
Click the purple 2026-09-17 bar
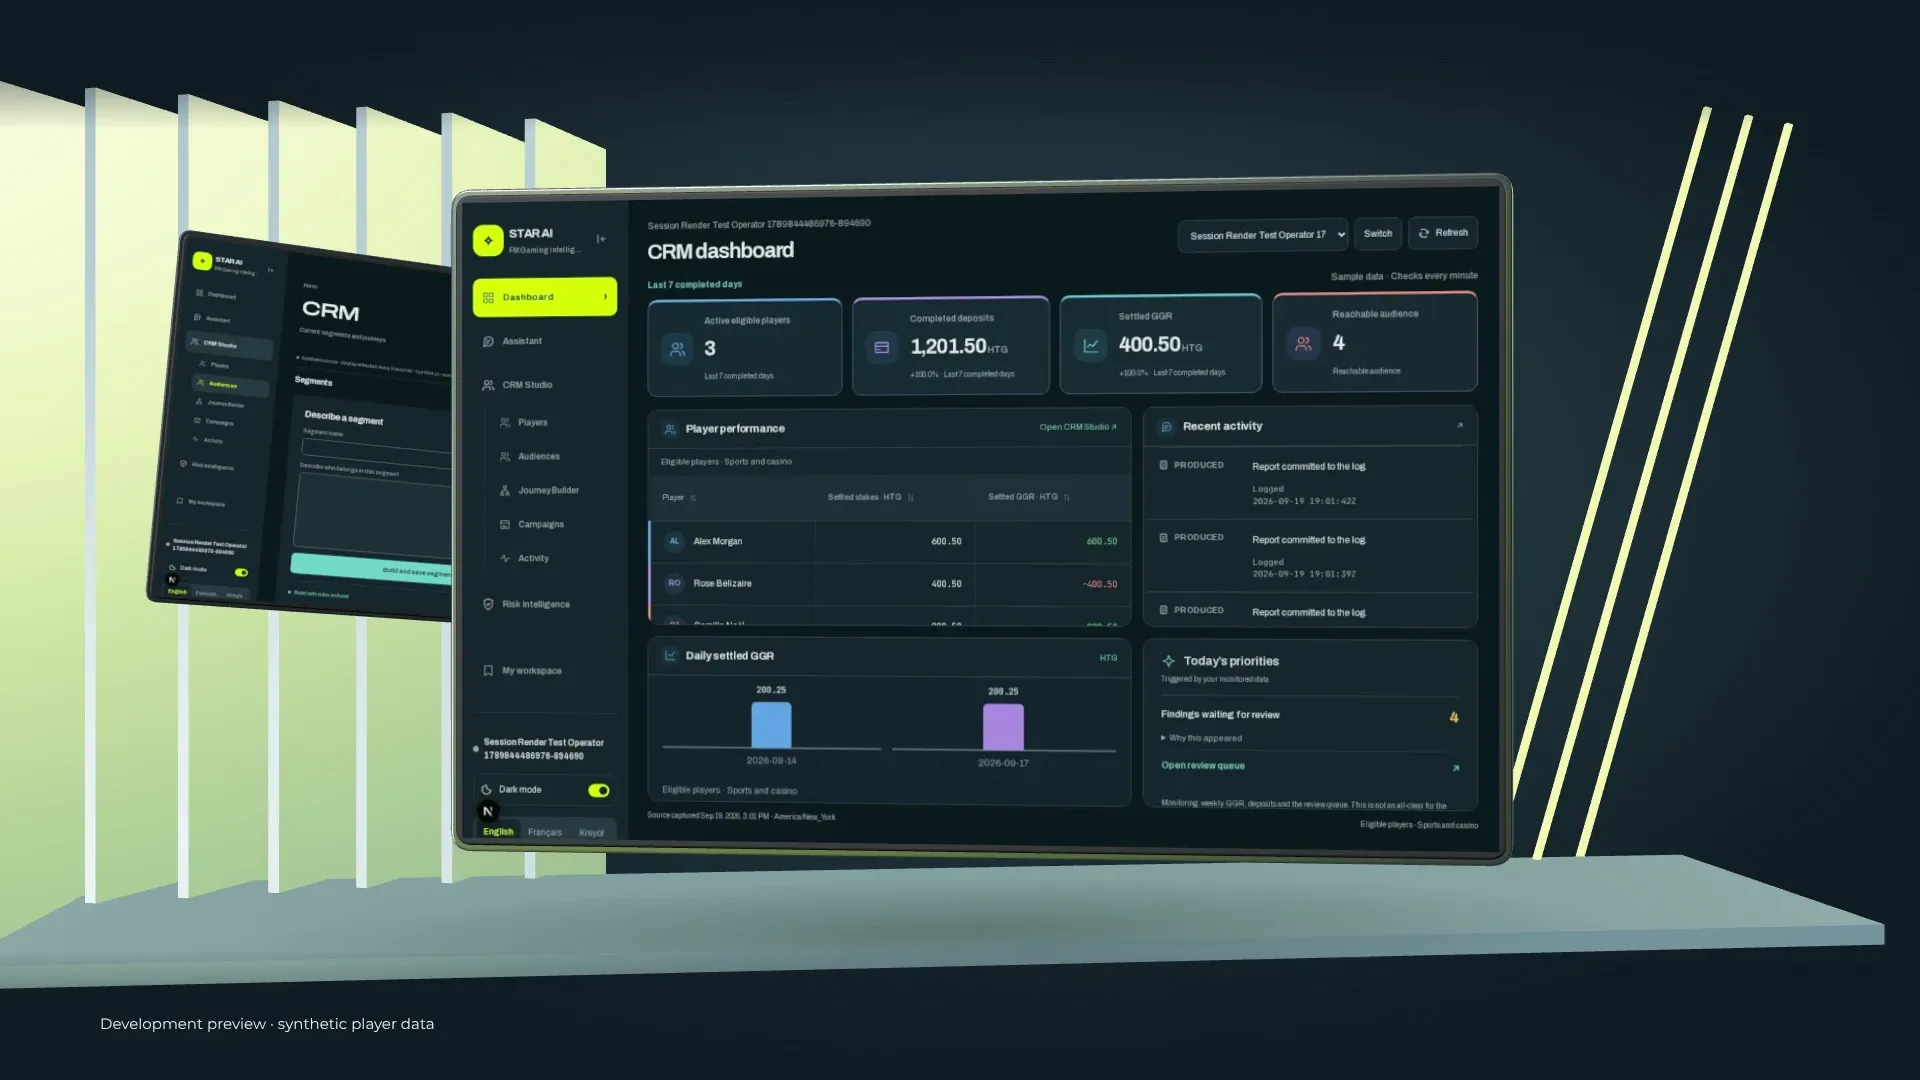click(1003, 727)
